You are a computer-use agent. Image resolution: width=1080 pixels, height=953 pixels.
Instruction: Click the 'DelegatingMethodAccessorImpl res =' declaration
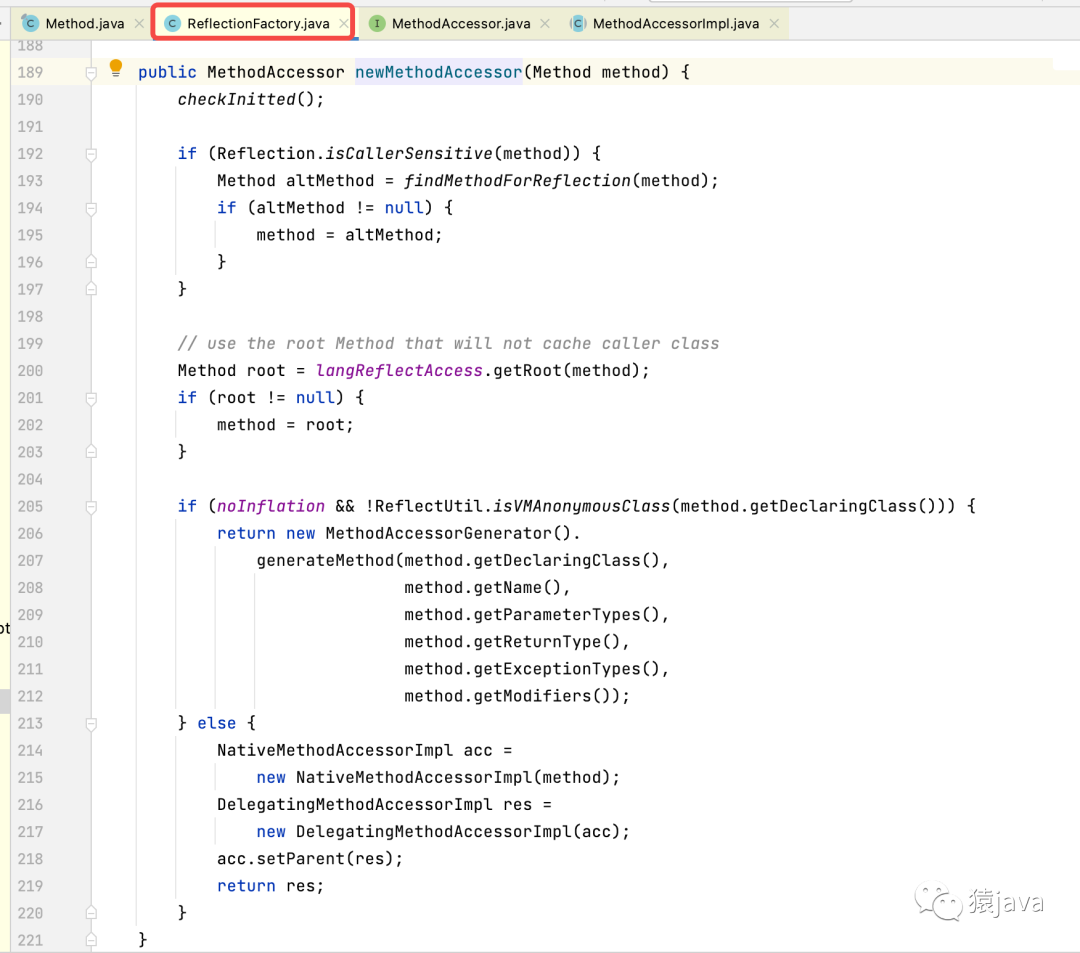pos(384,804)
